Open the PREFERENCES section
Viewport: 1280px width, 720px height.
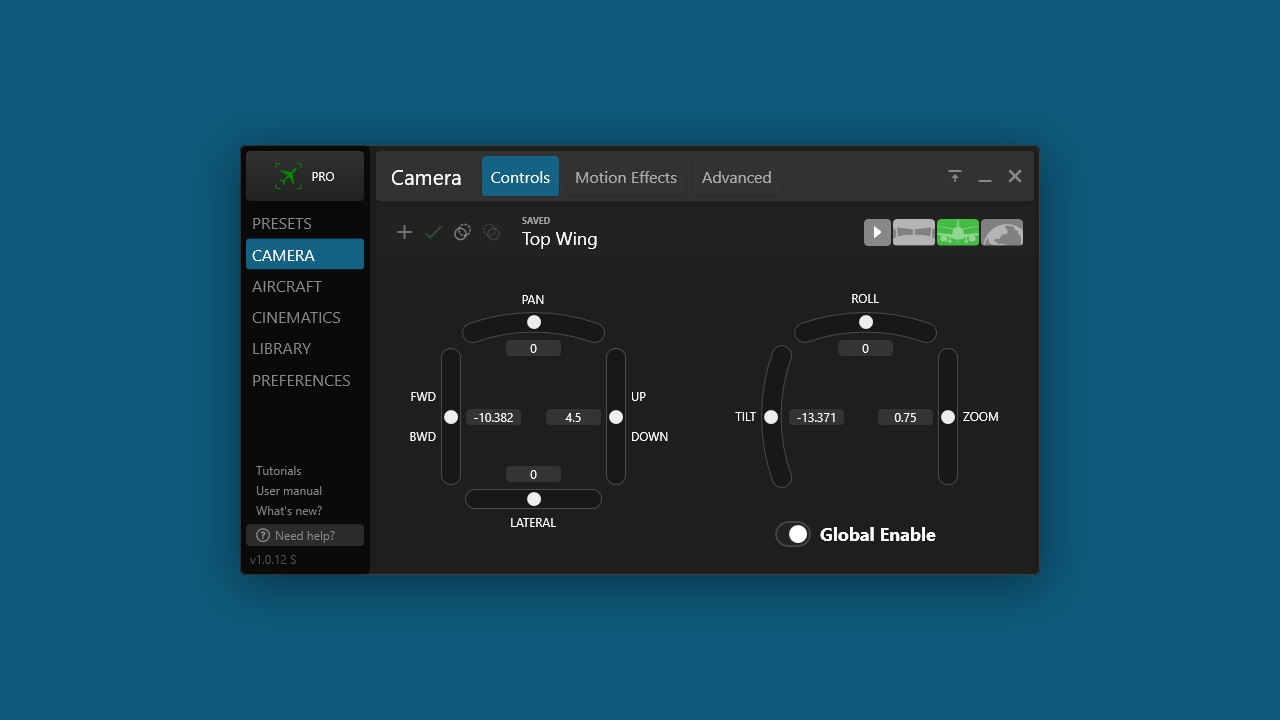(301, 380)
